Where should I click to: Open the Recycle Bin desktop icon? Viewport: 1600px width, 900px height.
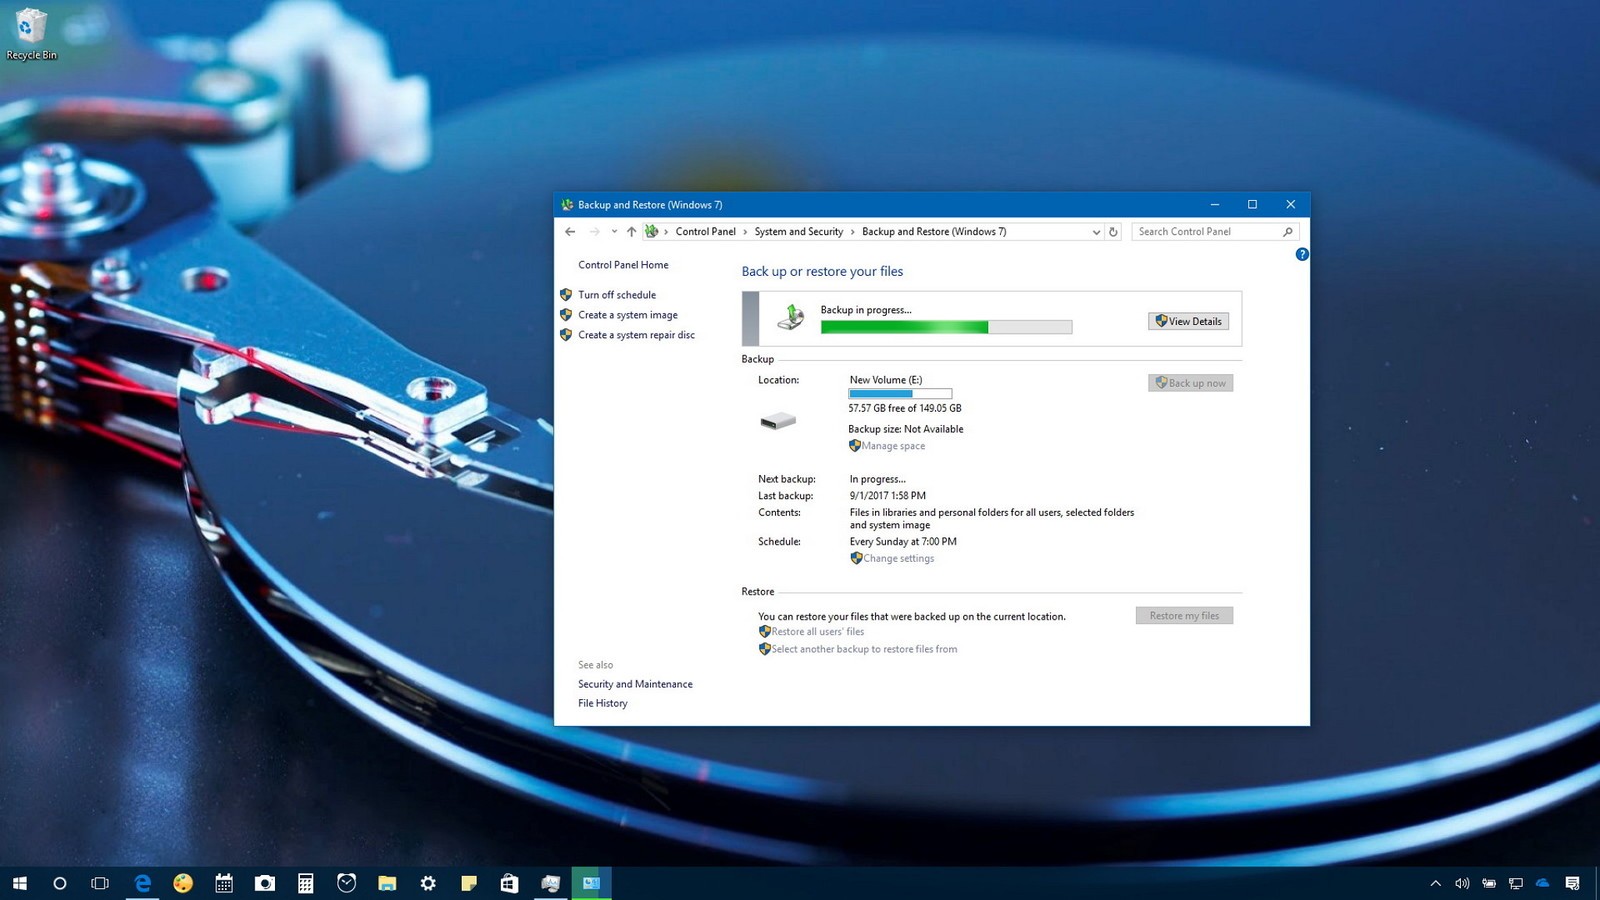point(31,35)
